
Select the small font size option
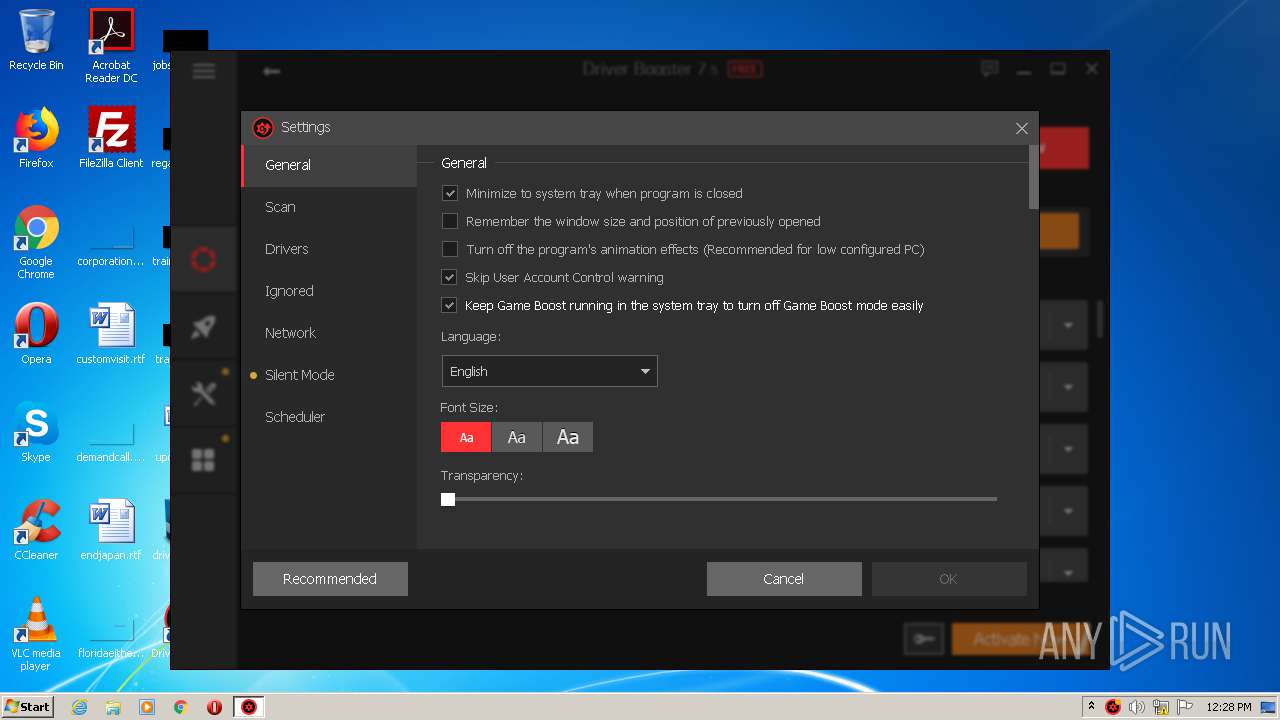pos(466,437)
